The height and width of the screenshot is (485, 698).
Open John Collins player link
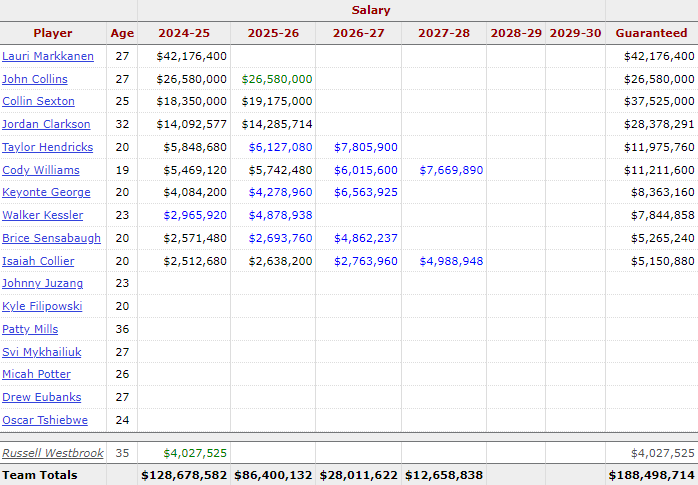click(x=35, y=79)
